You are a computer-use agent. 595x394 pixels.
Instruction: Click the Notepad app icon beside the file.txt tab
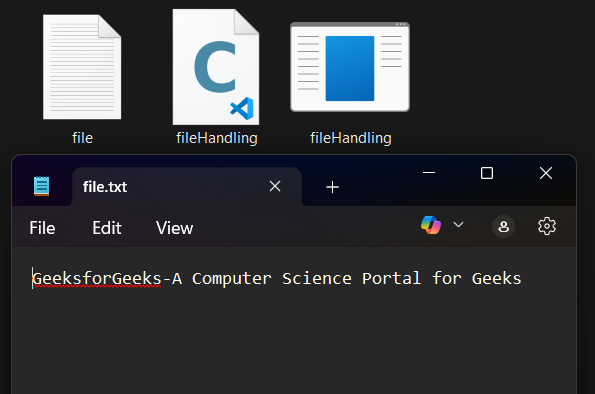click(x=41, y=186)
